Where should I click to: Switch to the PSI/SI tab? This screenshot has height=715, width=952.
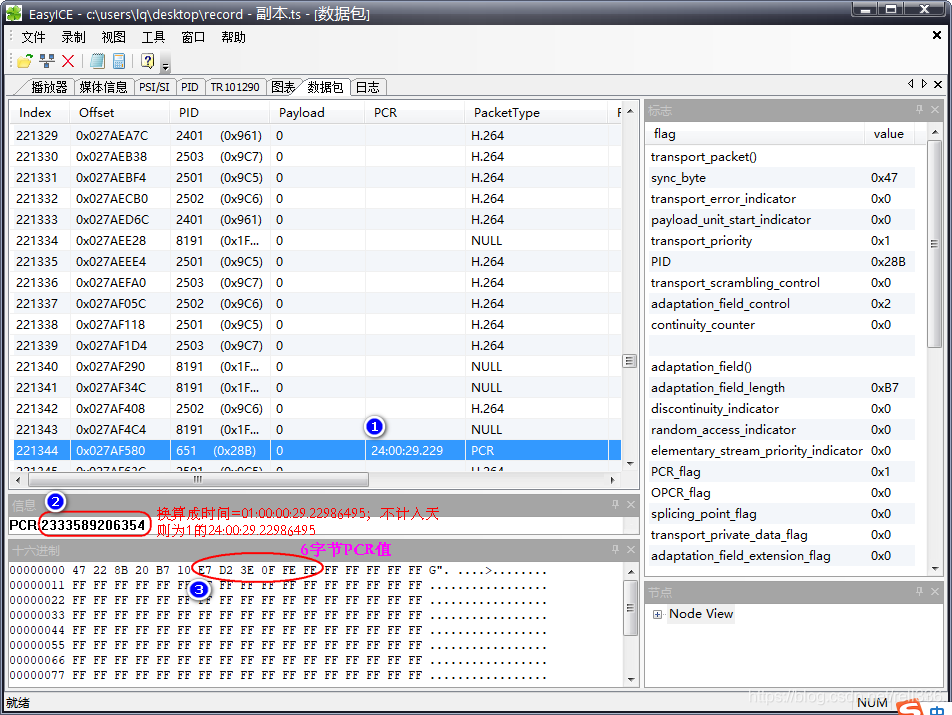point(154,87)
